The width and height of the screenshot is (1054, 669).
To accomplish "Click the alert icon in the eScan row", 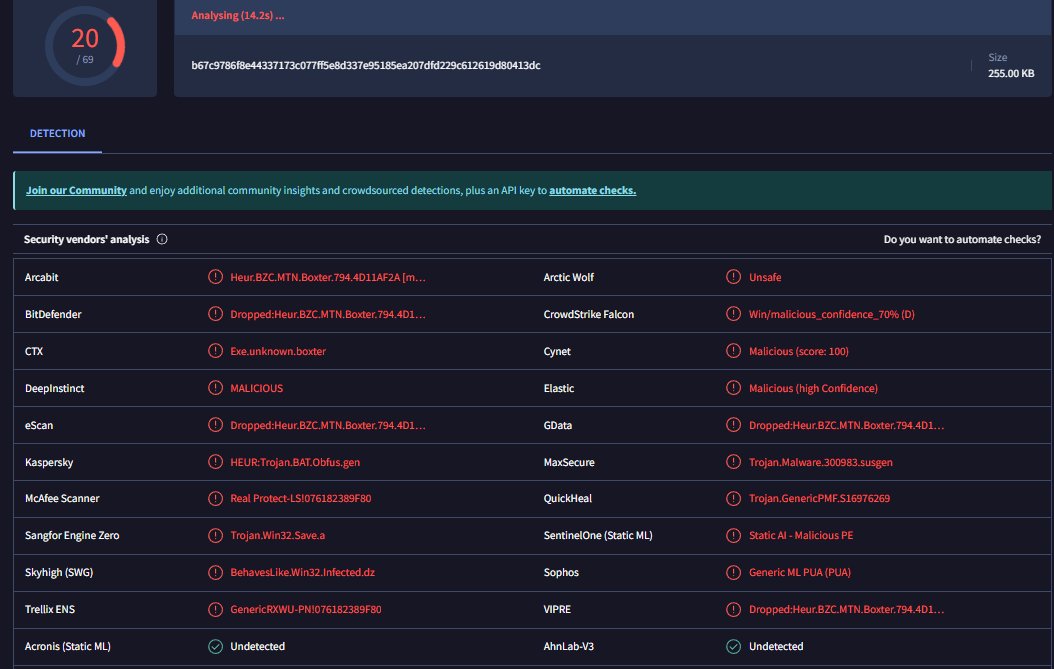I will coord(215,425).
